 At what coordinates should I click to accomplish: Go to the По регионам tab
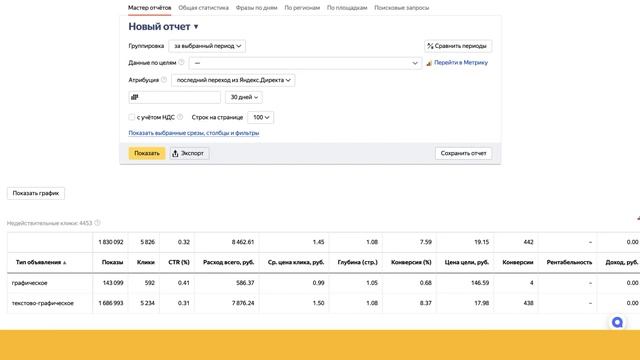click(302, 8)
